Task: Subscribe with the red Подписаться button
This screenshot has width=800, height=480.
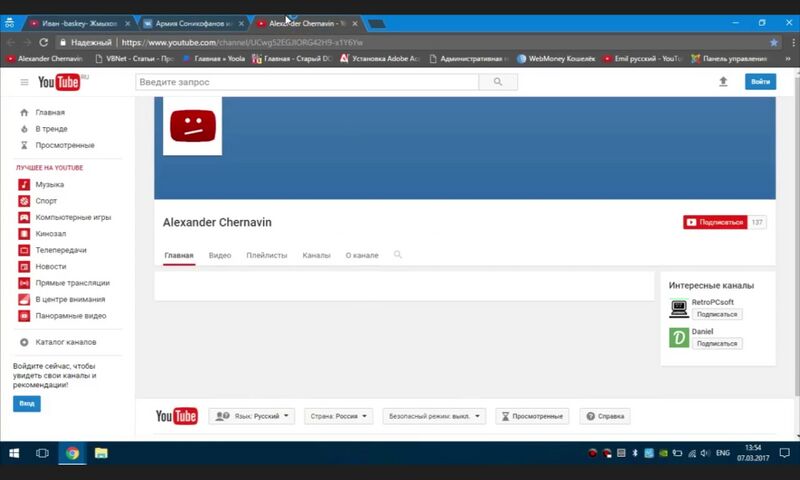Action: pyautogui.click(x=715, y=222)
